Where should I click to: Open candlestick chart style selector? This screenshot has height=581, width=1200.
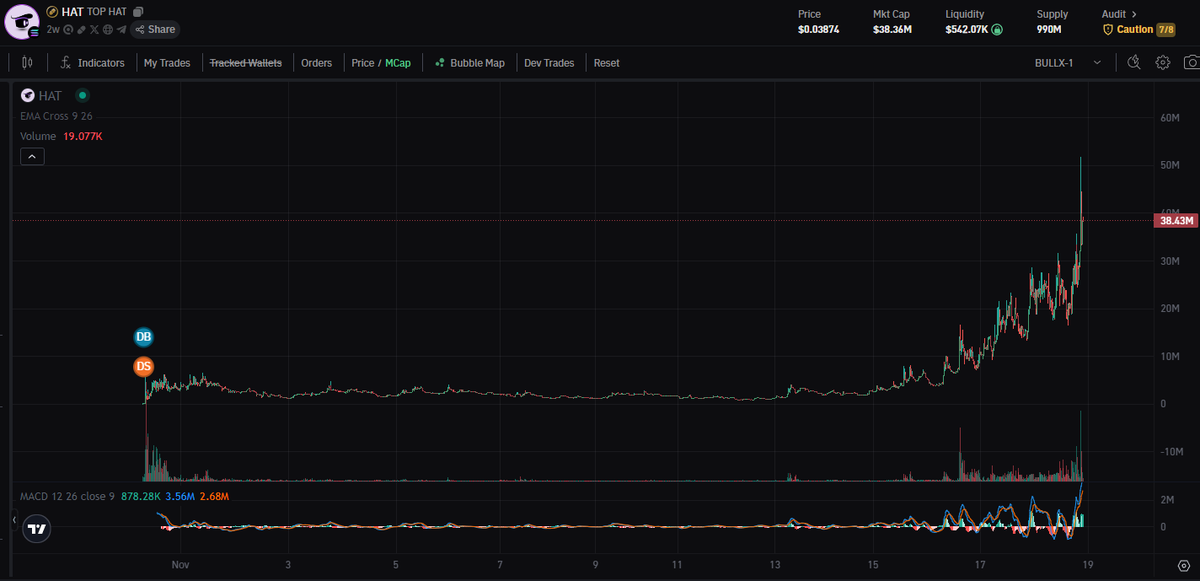[27, 62]
